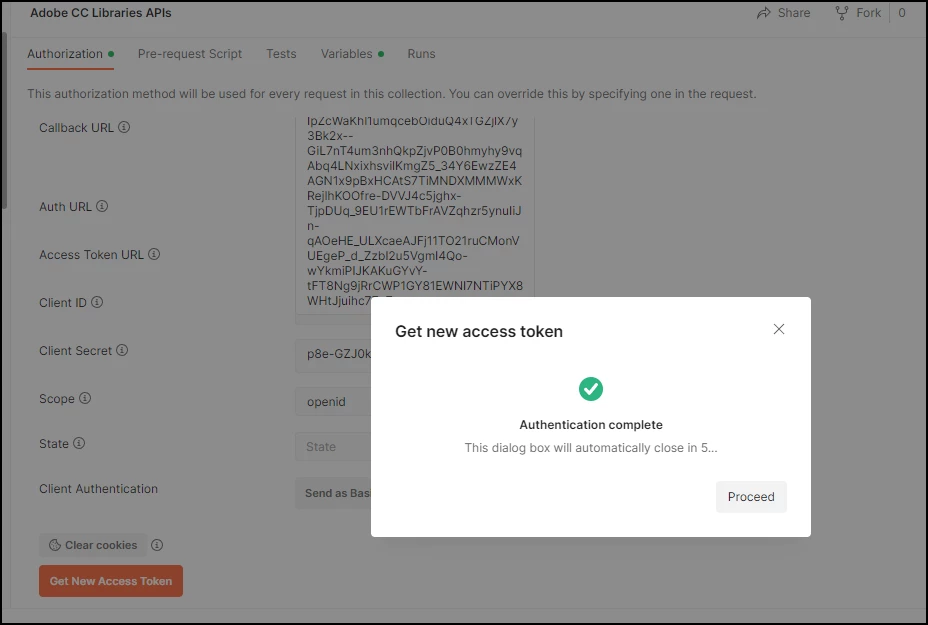The width and height of the screenshot is (928, 625).
Task: Click the authorization method description text
Action: tap(392, 94)
